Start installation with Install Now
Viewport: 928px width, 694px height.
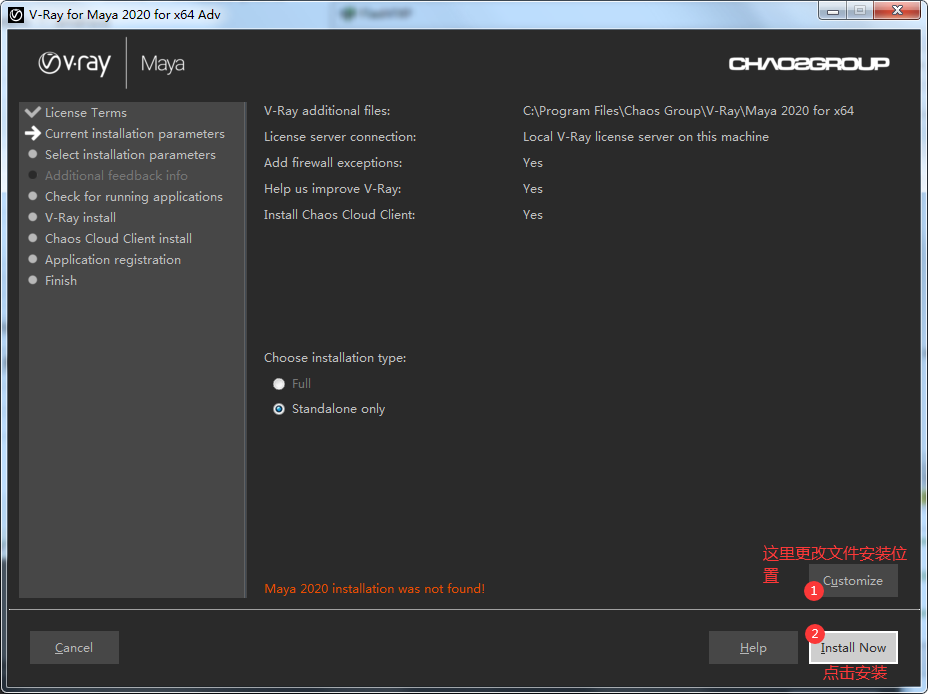[853, 647]
